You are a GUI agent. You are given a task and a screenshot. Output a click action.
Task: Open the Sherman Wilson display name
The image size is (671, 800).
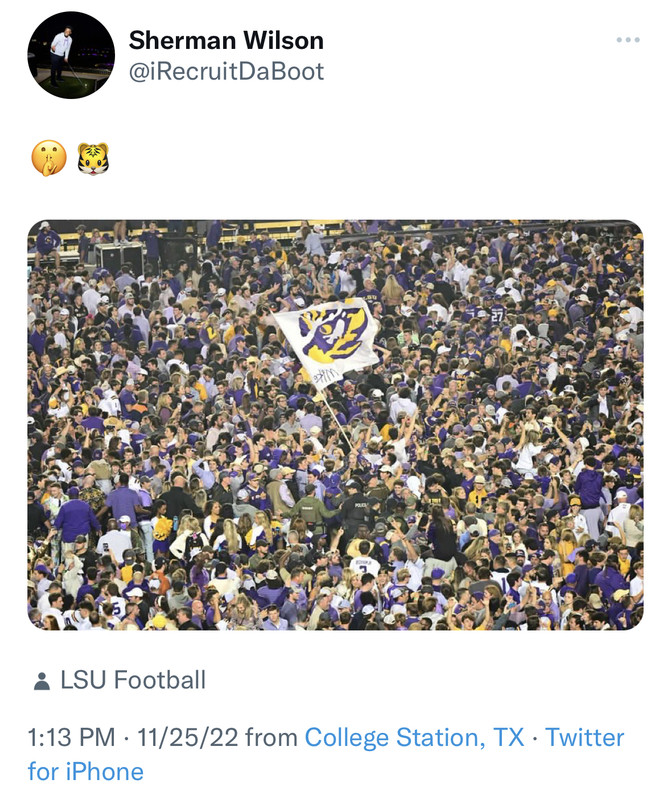[226, 40]
